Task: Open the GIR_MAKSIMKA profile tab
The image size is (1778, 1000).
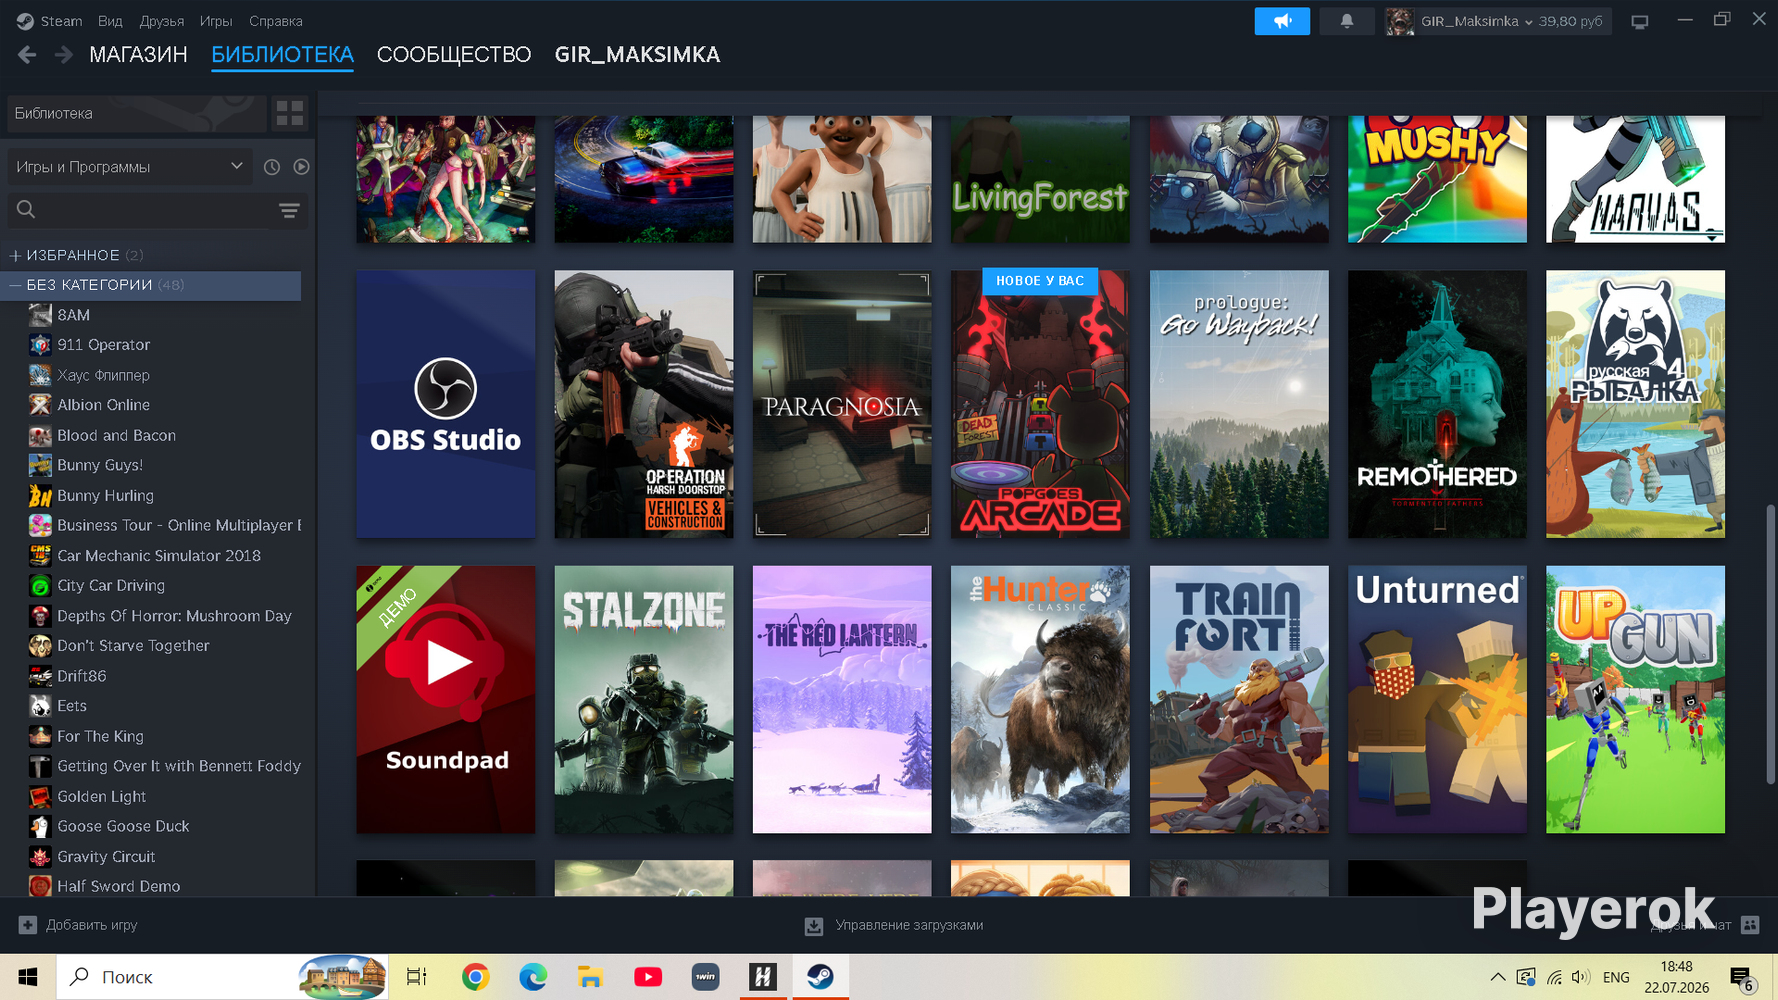Action: [638, 55]
